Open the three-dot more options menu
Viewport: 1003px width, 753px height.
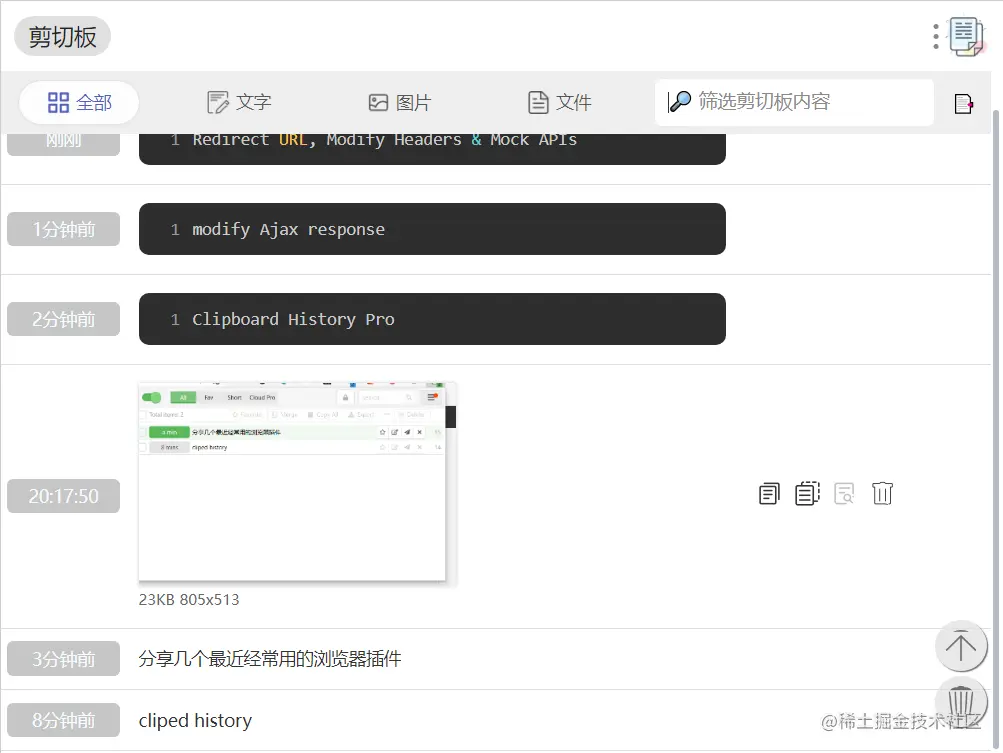tap(936, 36)
